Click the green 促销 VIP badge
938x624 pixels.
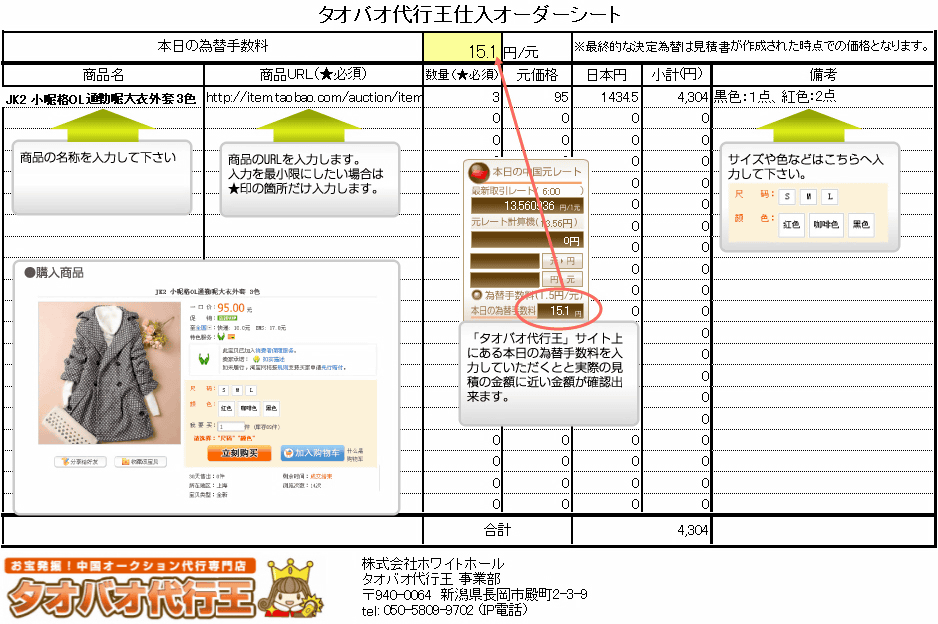coord(227,318)
